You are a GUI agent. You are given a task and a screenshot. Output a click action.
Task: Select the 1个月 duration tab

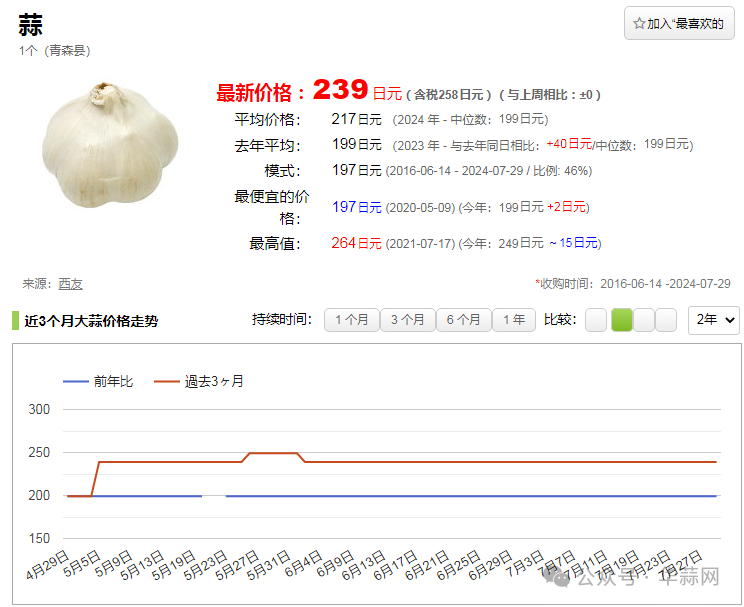tap(351, 320)
